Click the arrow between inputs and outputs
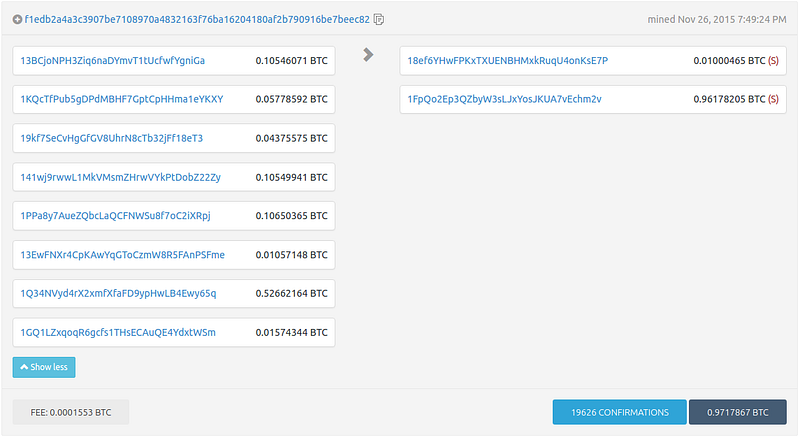 tap(368, 55)
